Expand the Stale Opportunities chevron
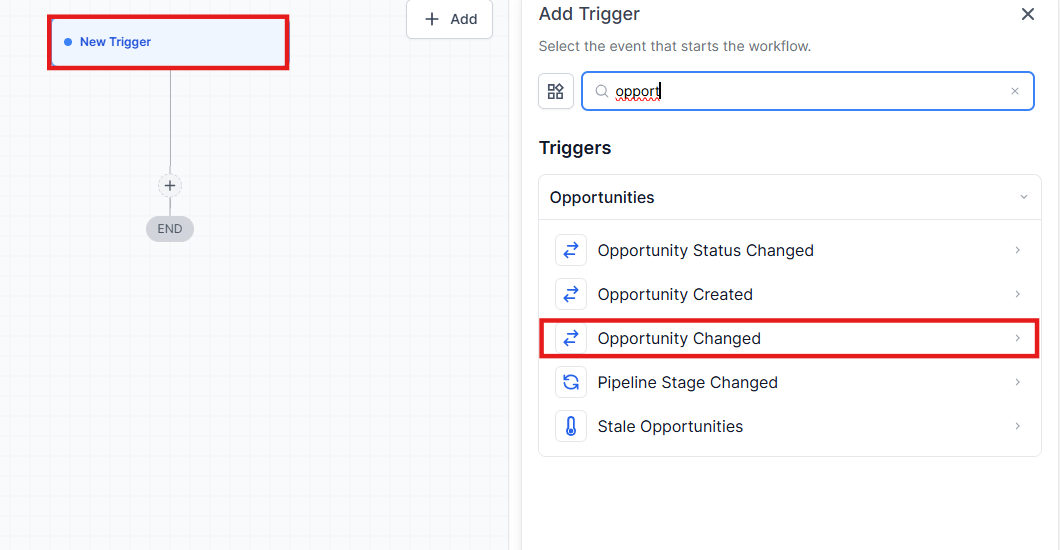 tap(1018, 427)
